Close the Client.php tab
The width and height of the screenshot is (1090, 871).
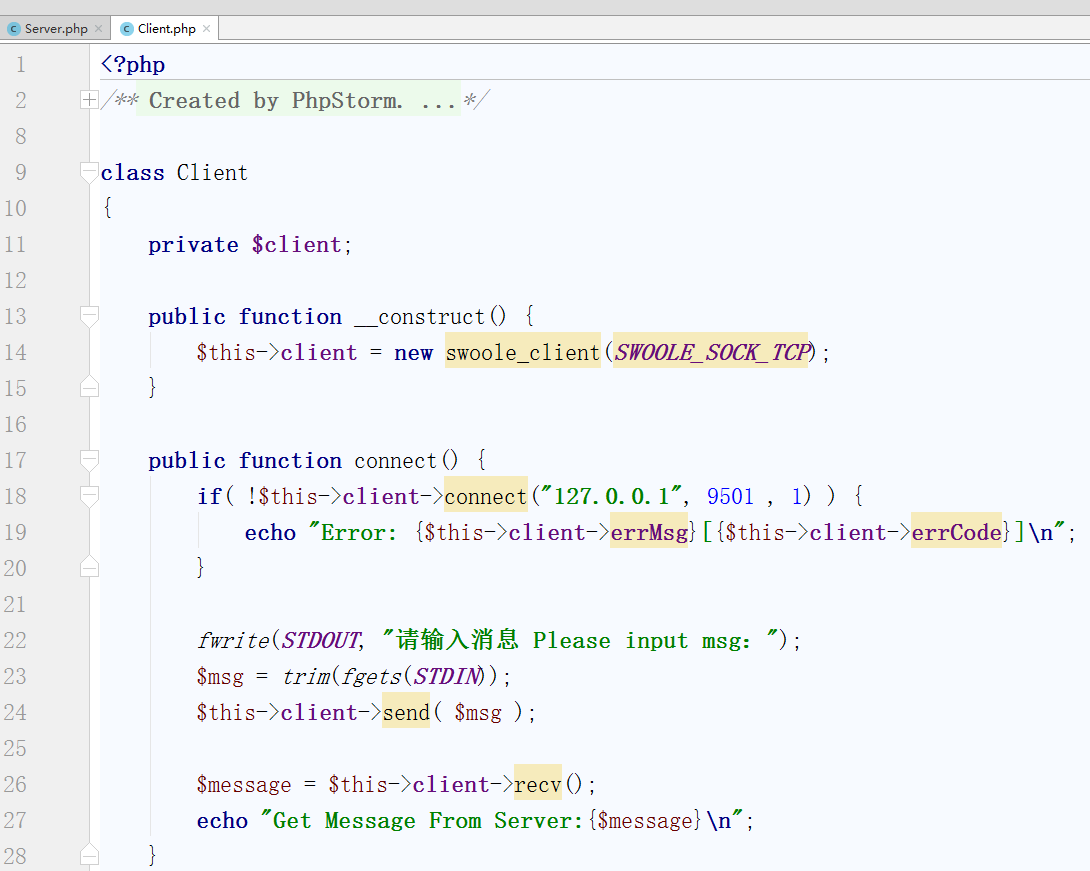click(x=207, y=29)
